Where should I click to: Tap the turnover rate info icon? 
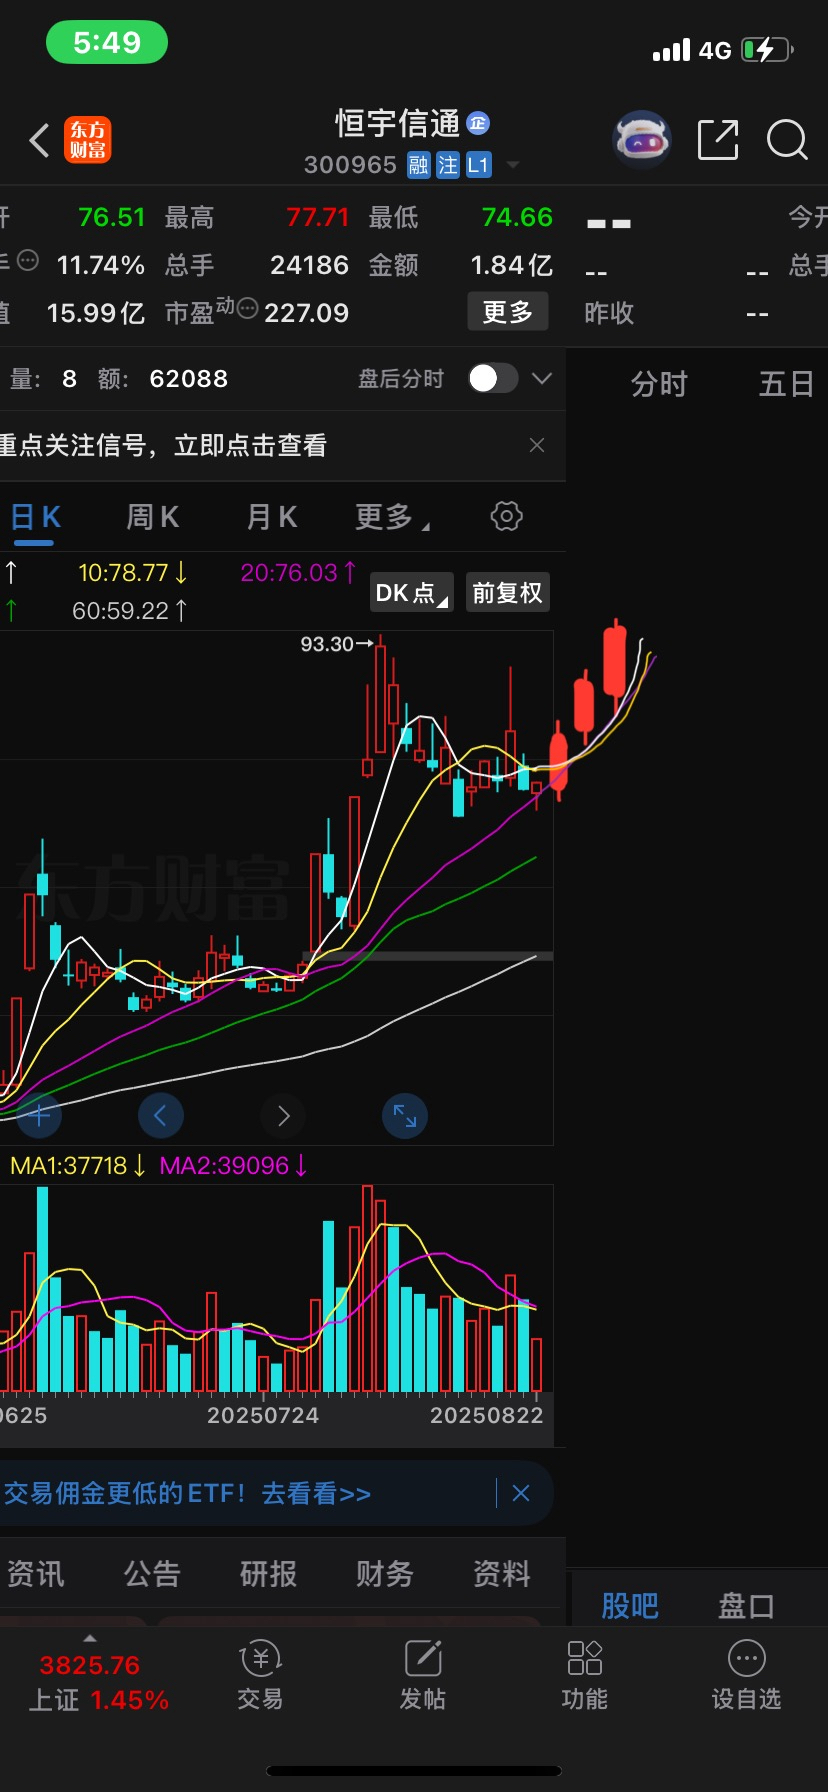(x=28, y=261)
